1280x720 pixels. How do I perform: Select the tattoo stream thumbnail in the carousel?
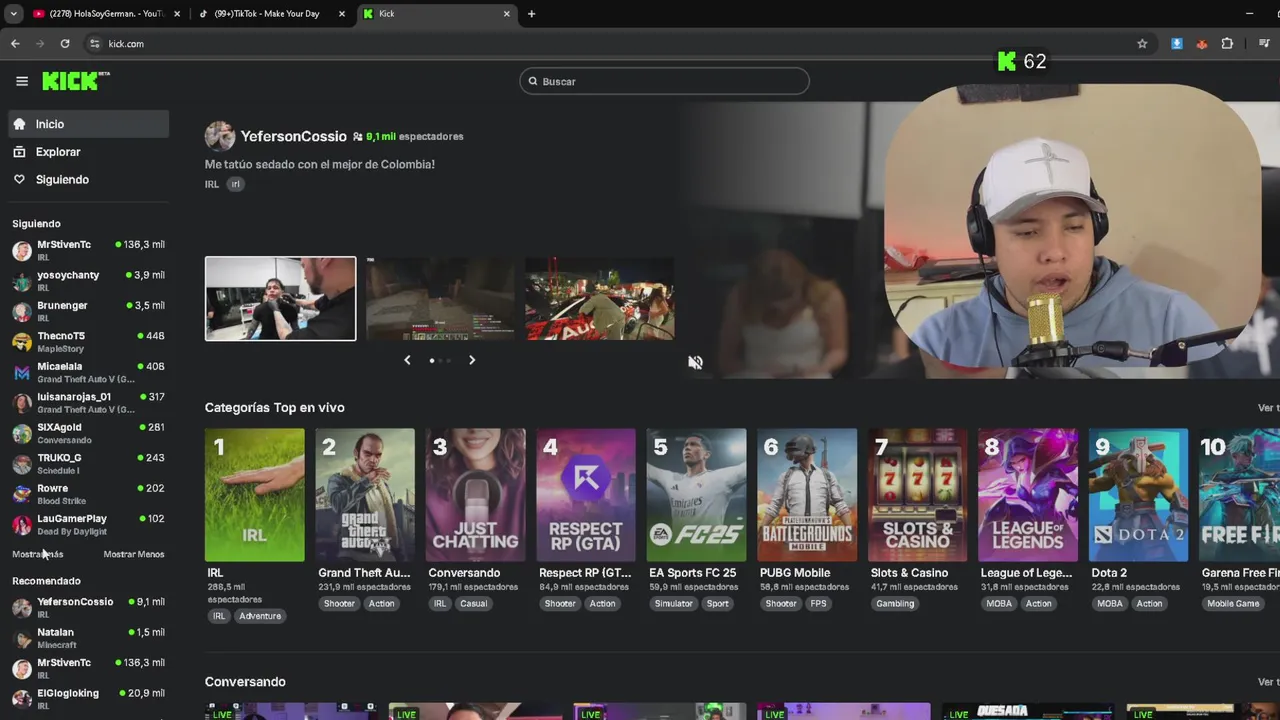pyautogui.click(x=280, y=298)
